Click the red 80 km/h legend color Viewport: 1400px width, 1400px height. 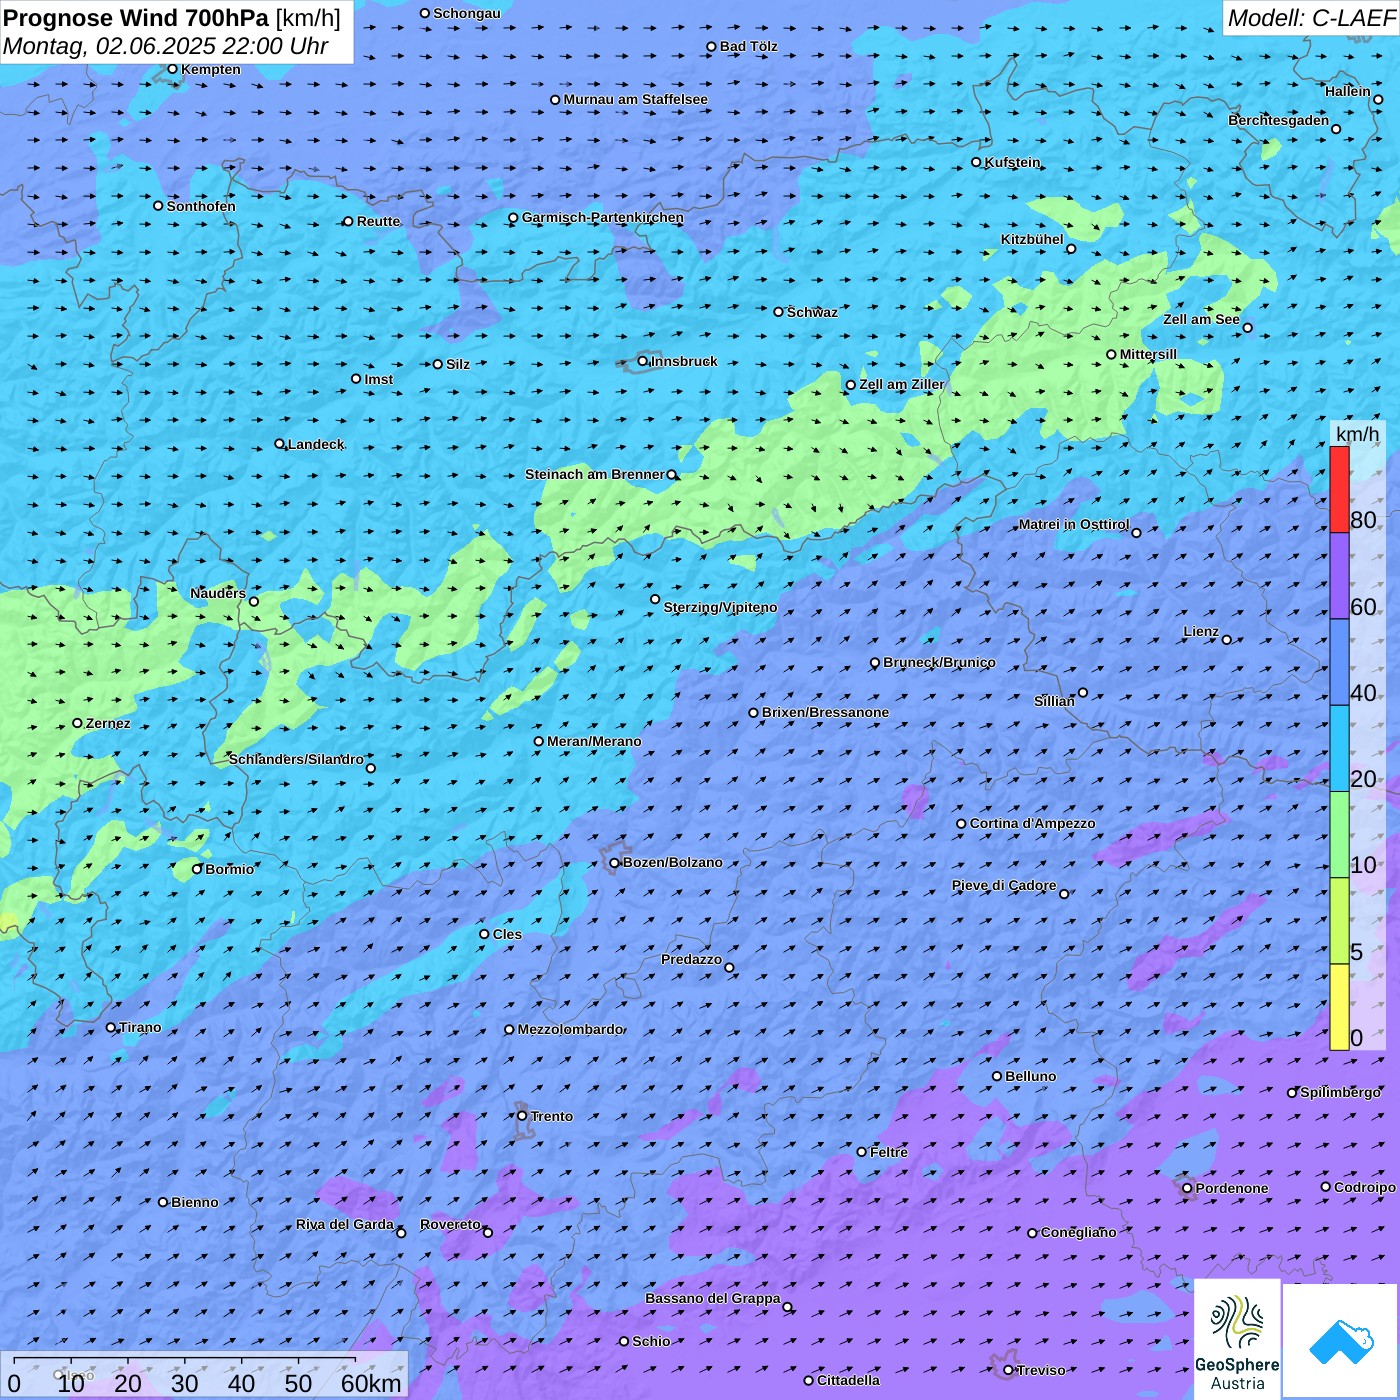pos(1339,489)
